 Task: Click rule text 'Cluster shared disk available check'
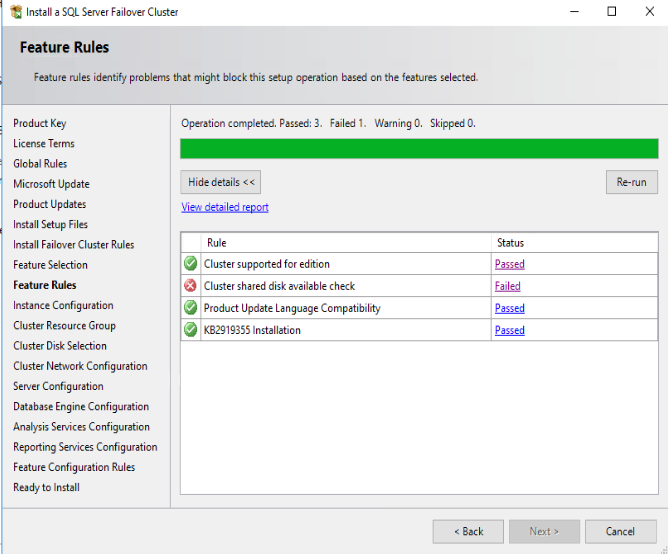point(279,286)
